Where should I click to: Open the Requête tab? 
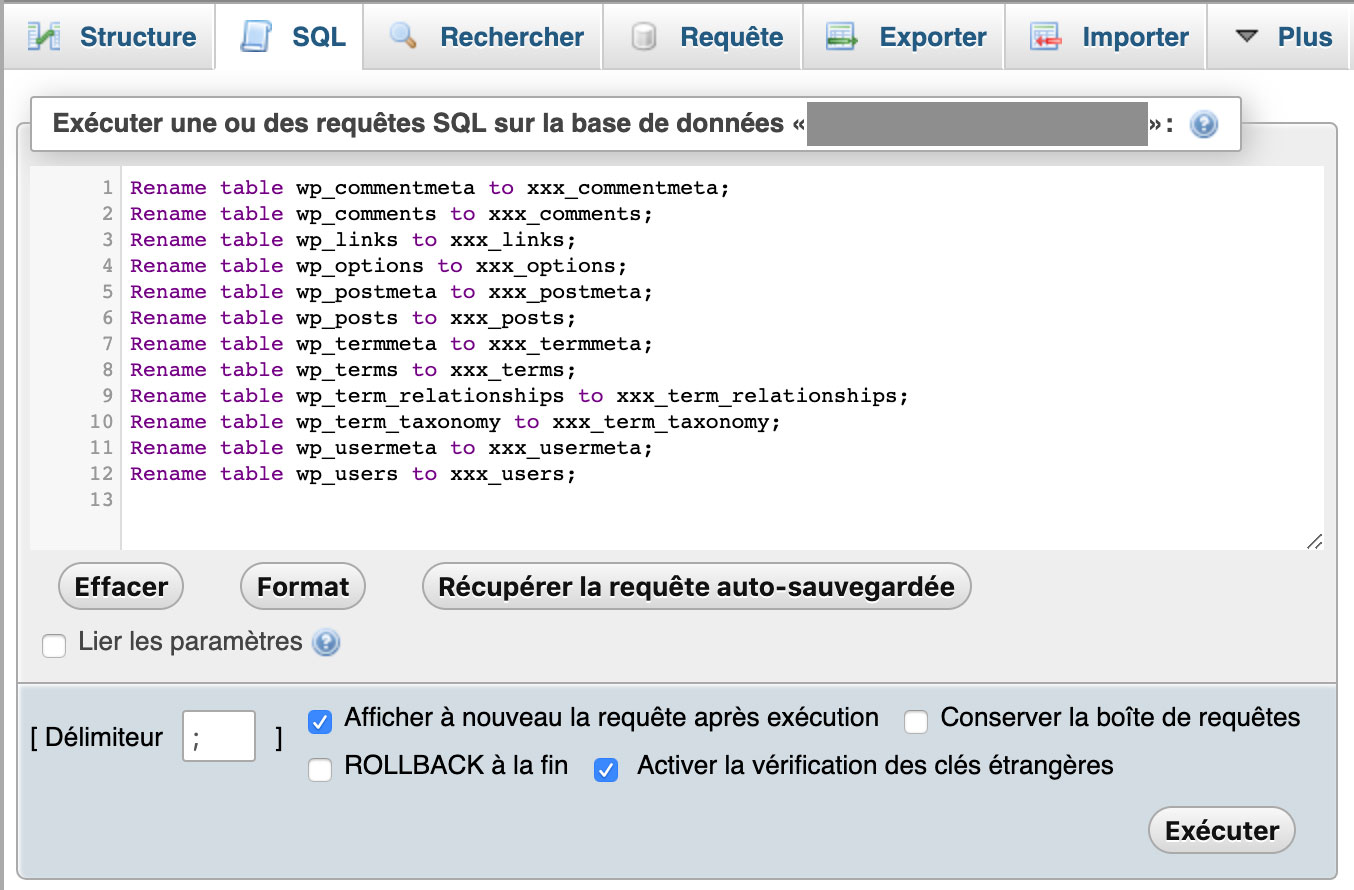point(703,37)
